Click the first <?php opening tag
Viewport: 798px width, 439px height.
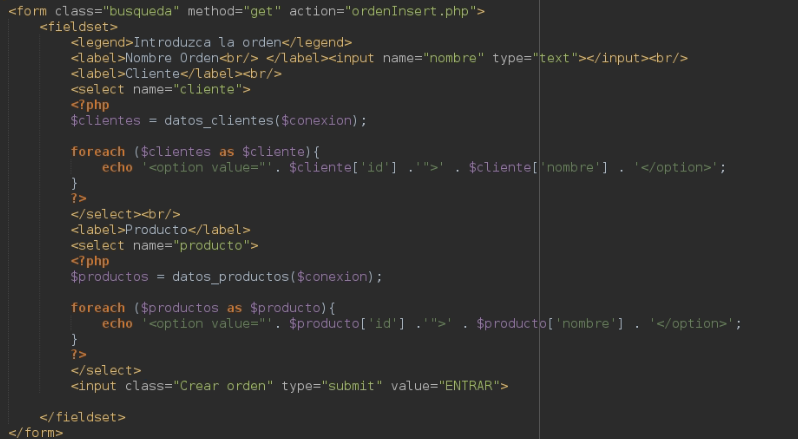click(90, 105)
